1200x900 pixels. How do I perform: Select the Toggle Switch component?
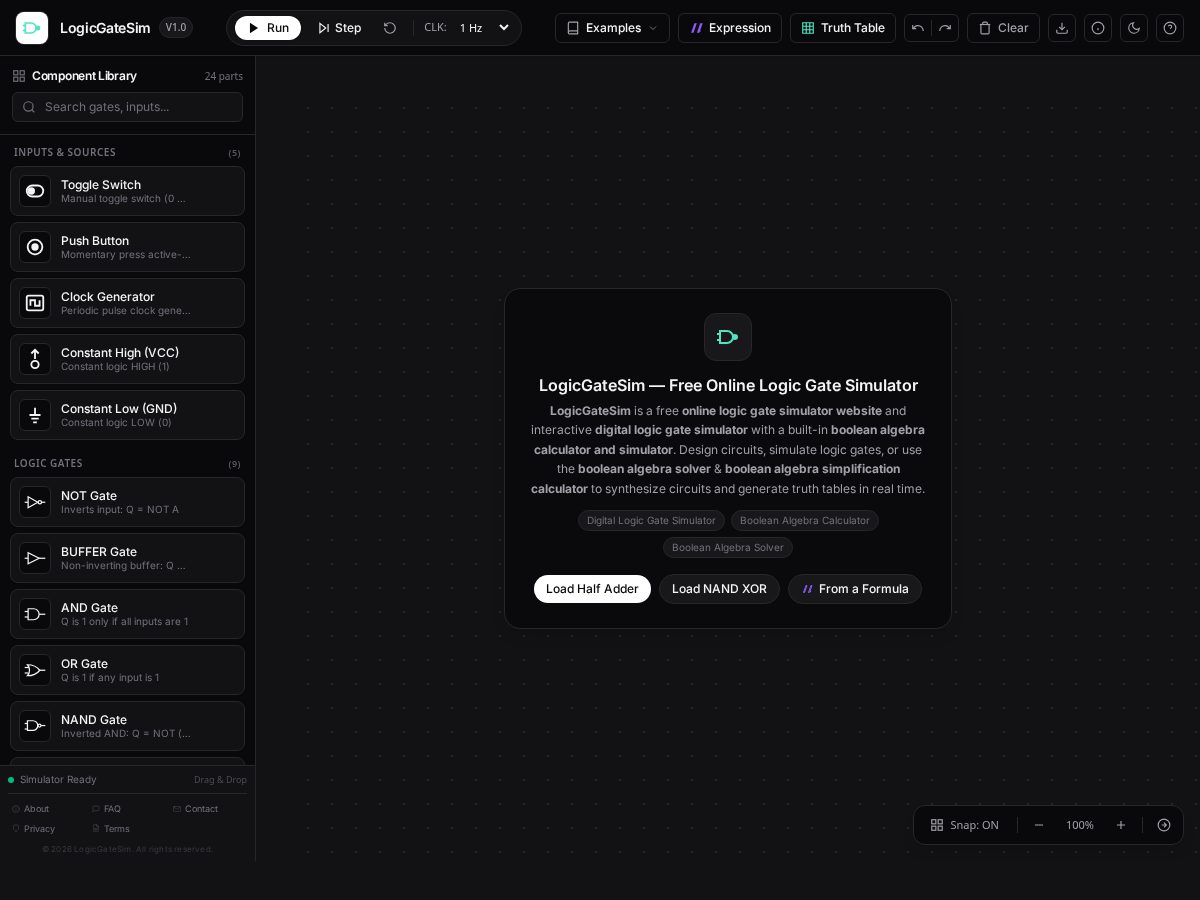click(x=127, y=191)
